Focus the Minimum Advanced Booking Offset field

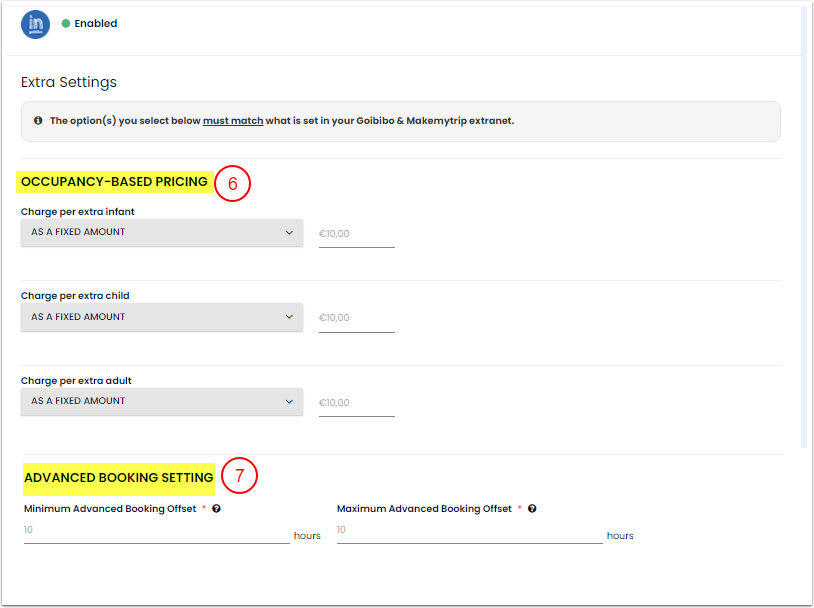[156, 530]
